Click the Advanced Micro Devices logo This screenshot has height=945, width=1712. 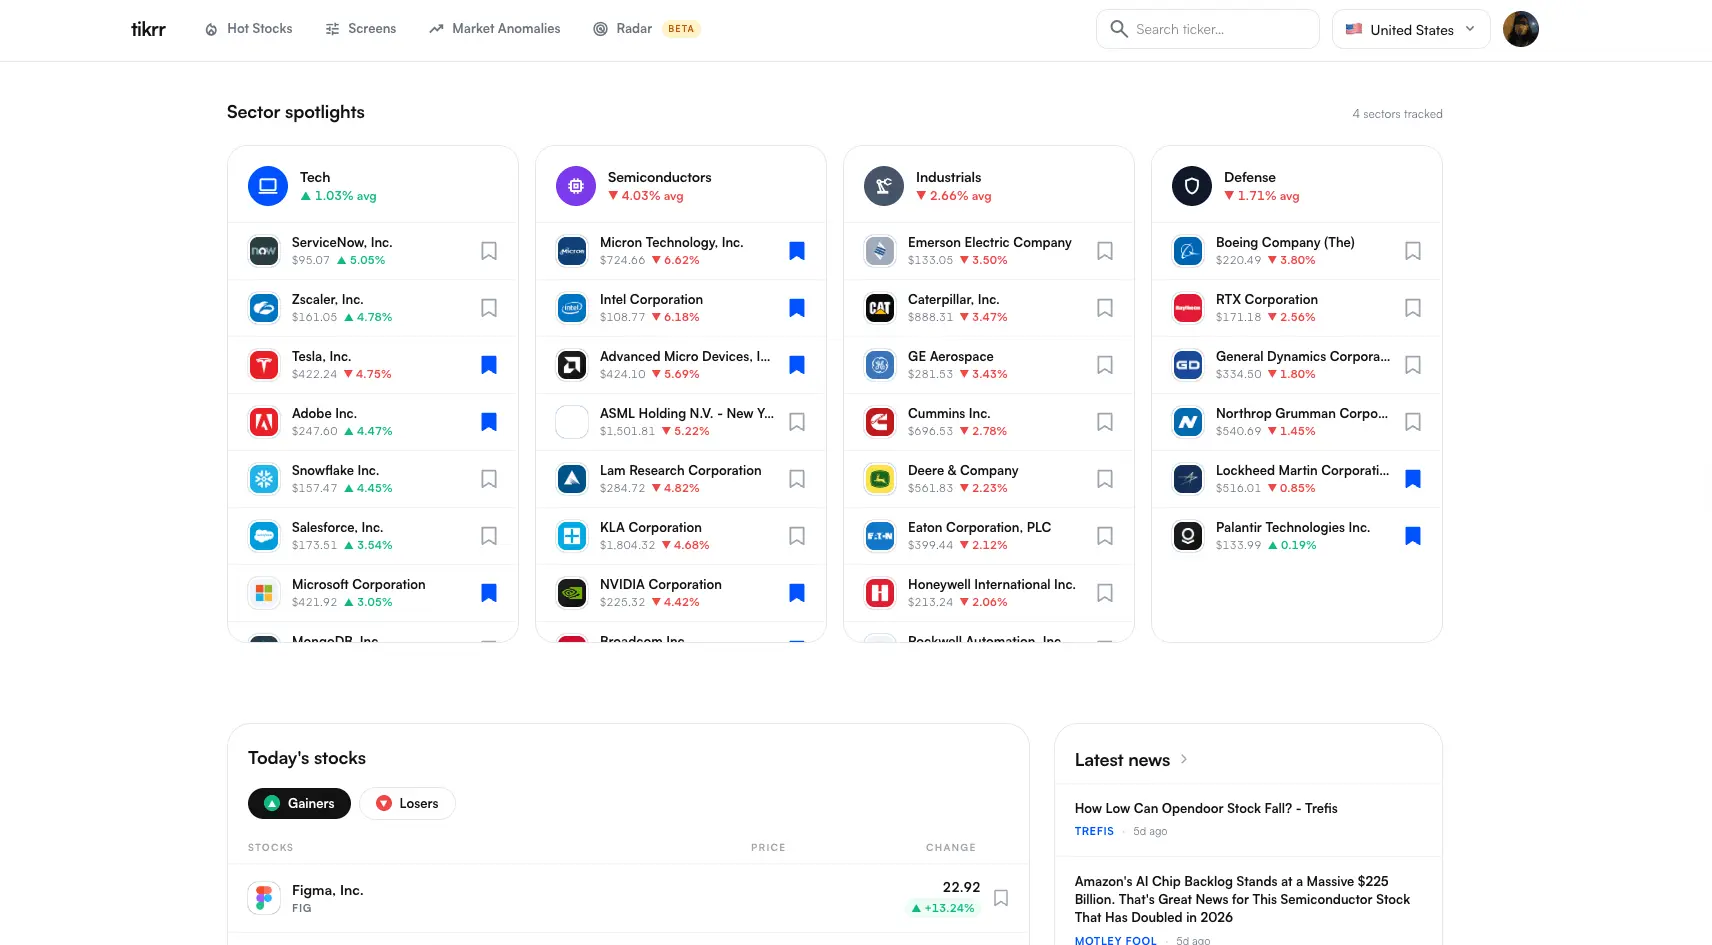pos(572,365)
